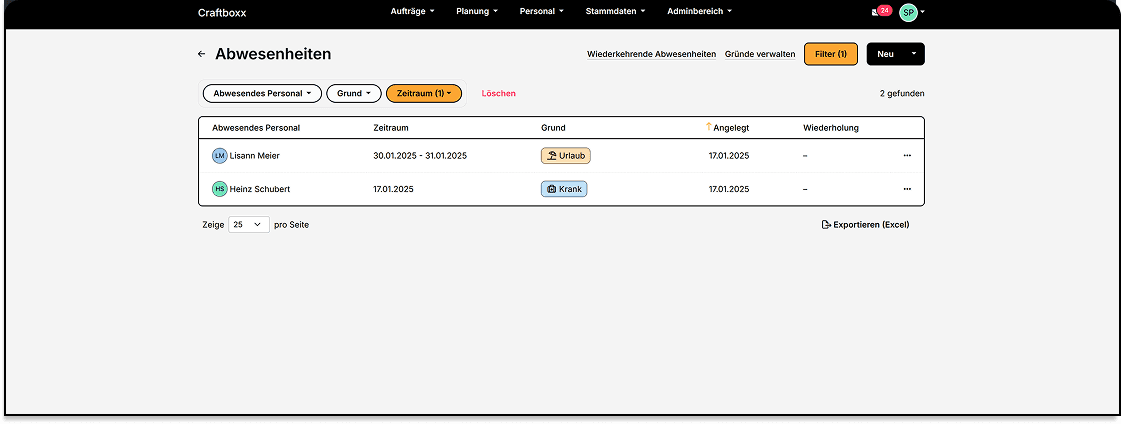Open the Planung menu
The image size is (1121, 424).
(x=477, y=11)
